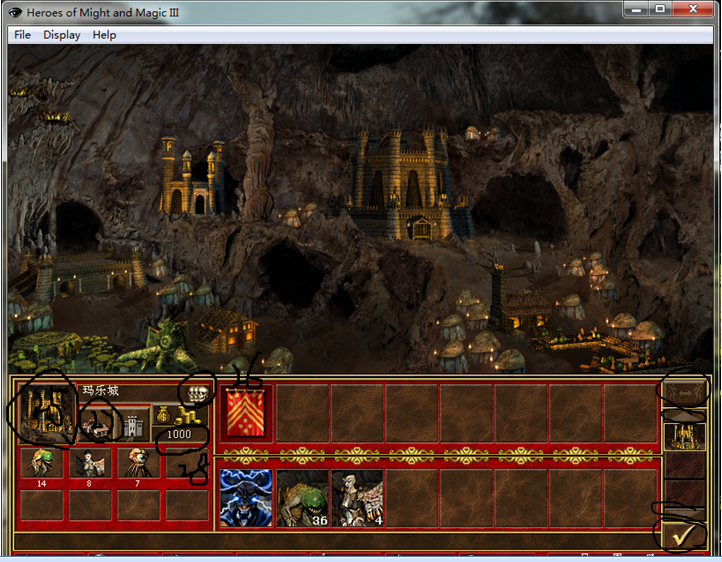Close the Heroes of Might and Magic III window

tap(693, 9)
